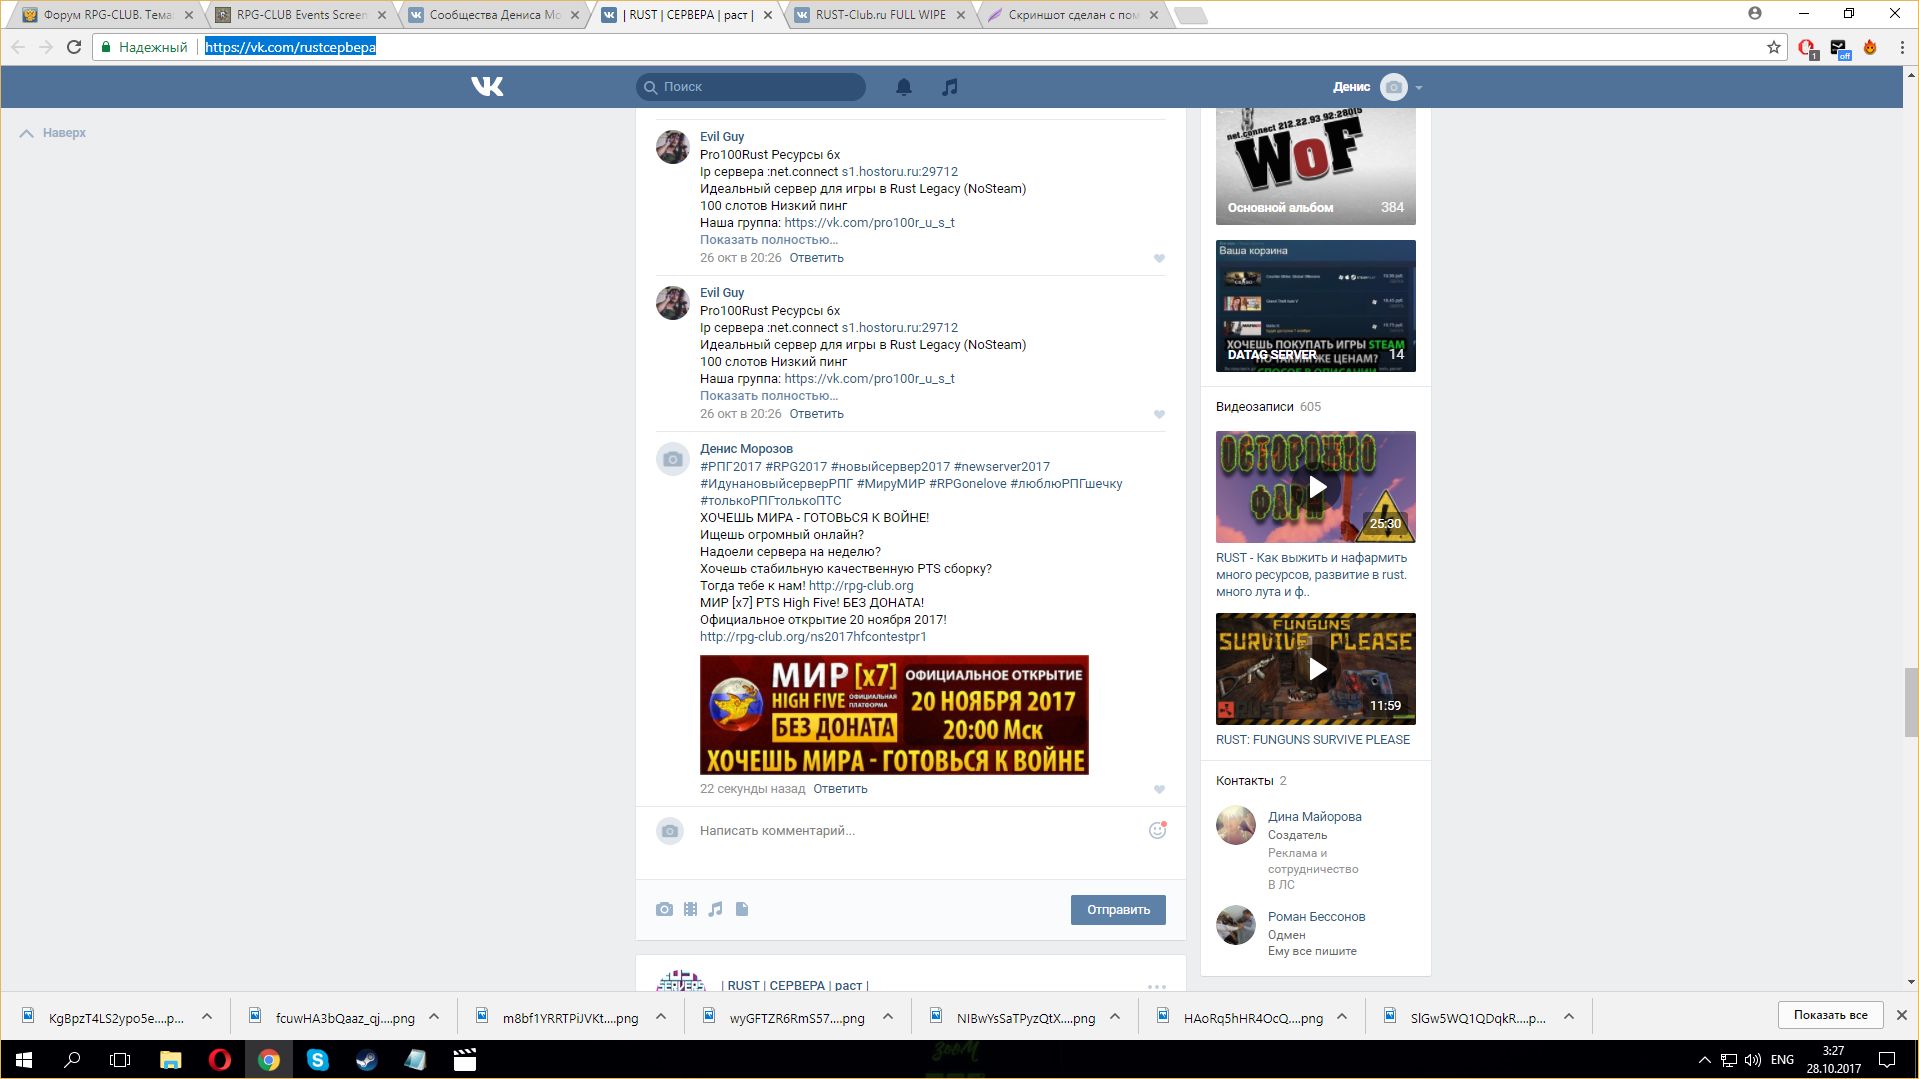
Task: Switch to RPG-CLUB Events Screen tab
Action: [300, 15]
